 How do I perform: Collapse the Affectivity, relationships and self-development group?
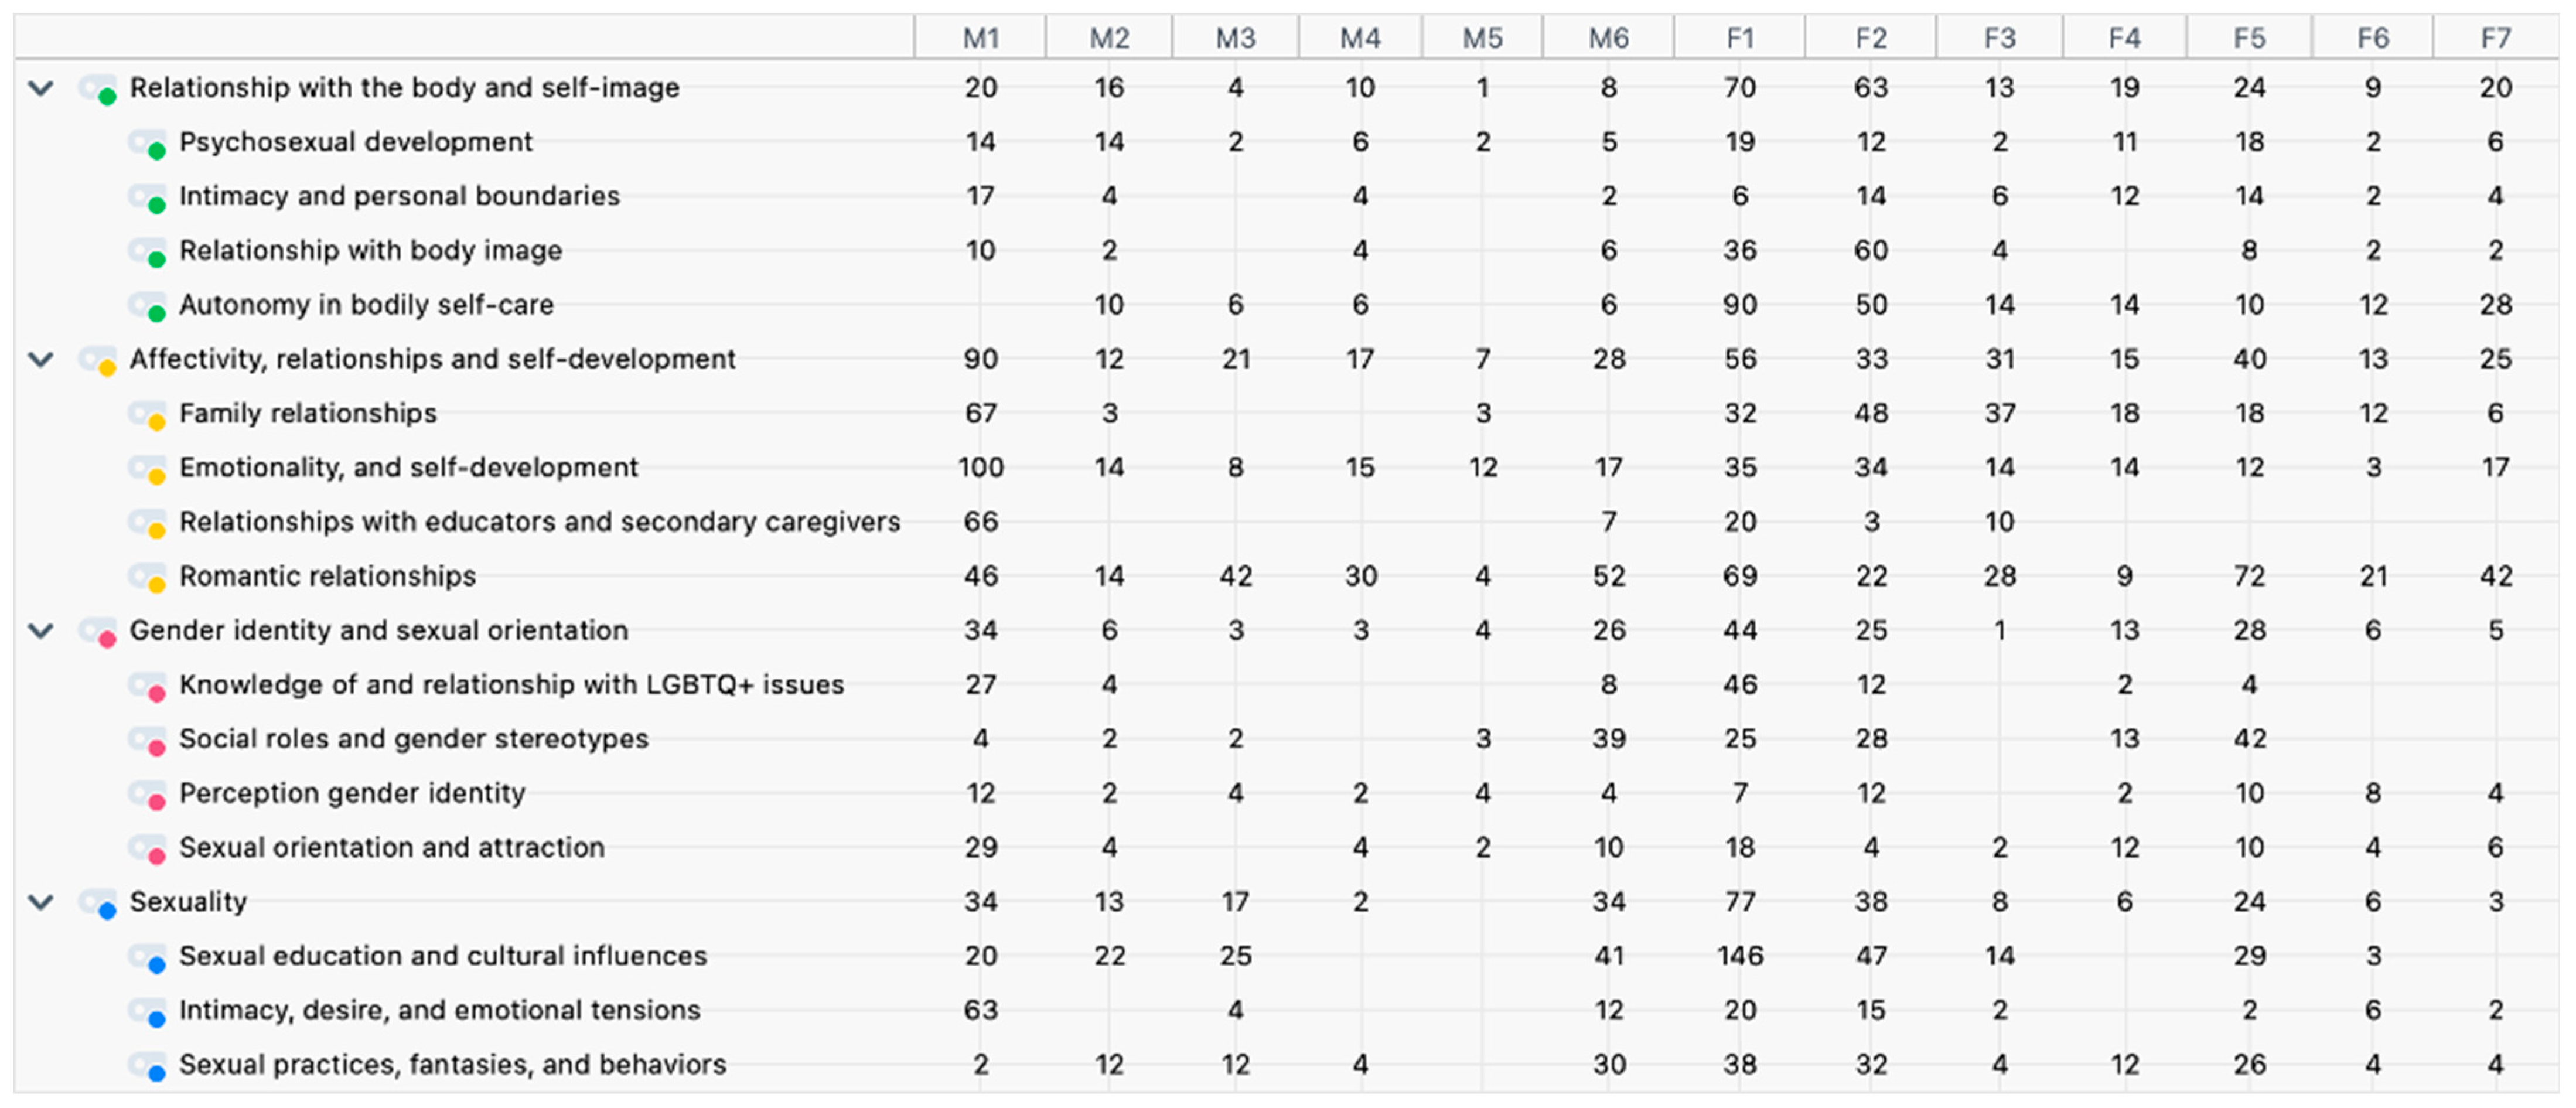tap(40, 359)
